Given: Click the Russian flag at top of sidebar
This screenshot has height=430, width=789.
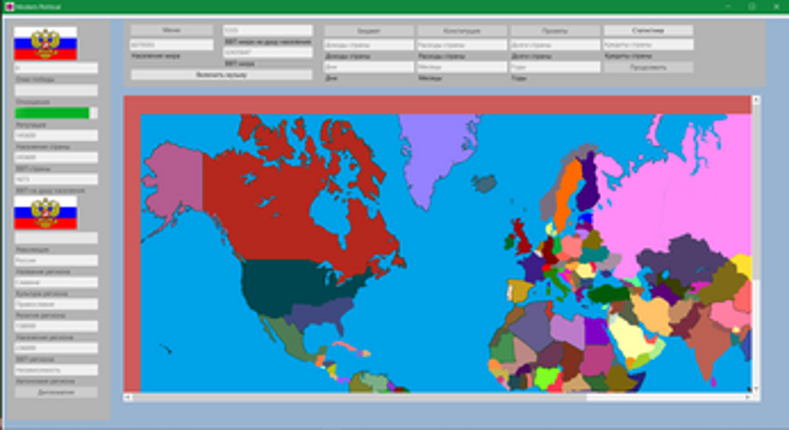Looking at the screenshot, I should (x=46, y=43).
